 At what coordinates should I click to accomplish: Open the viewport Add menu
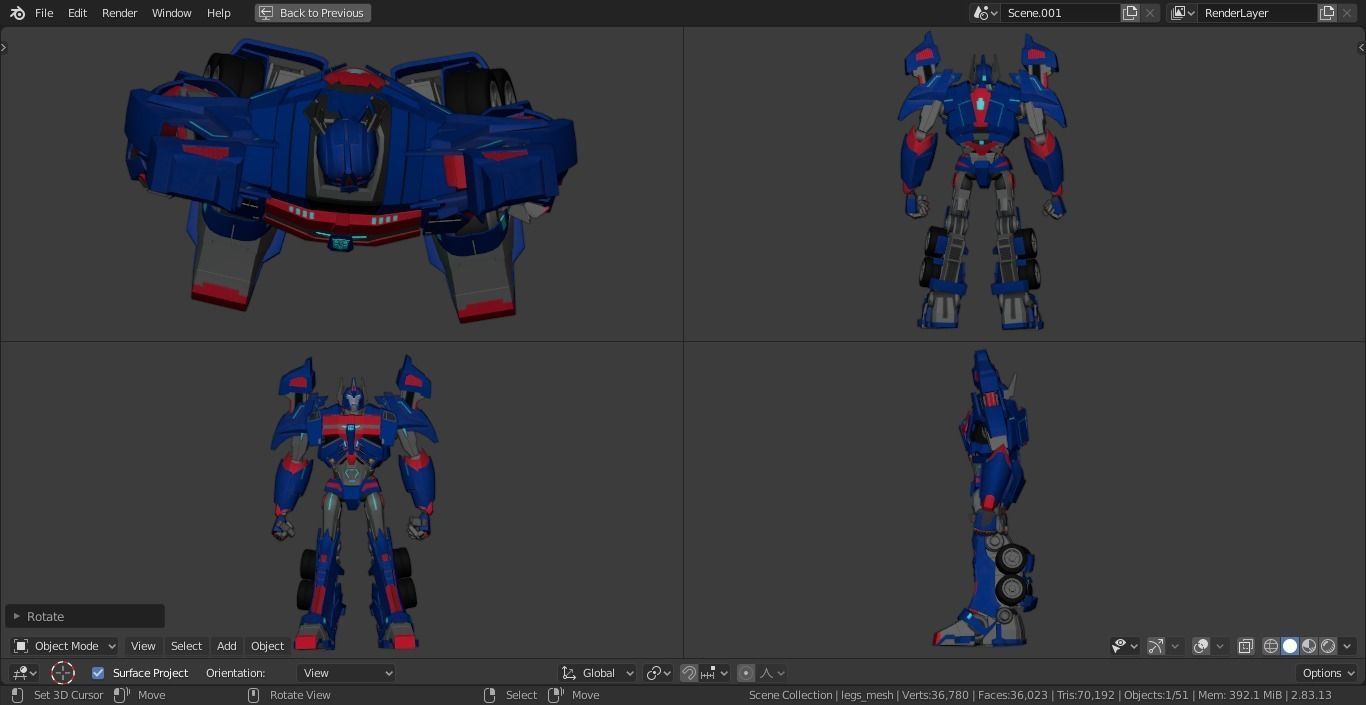pos(227,646)
